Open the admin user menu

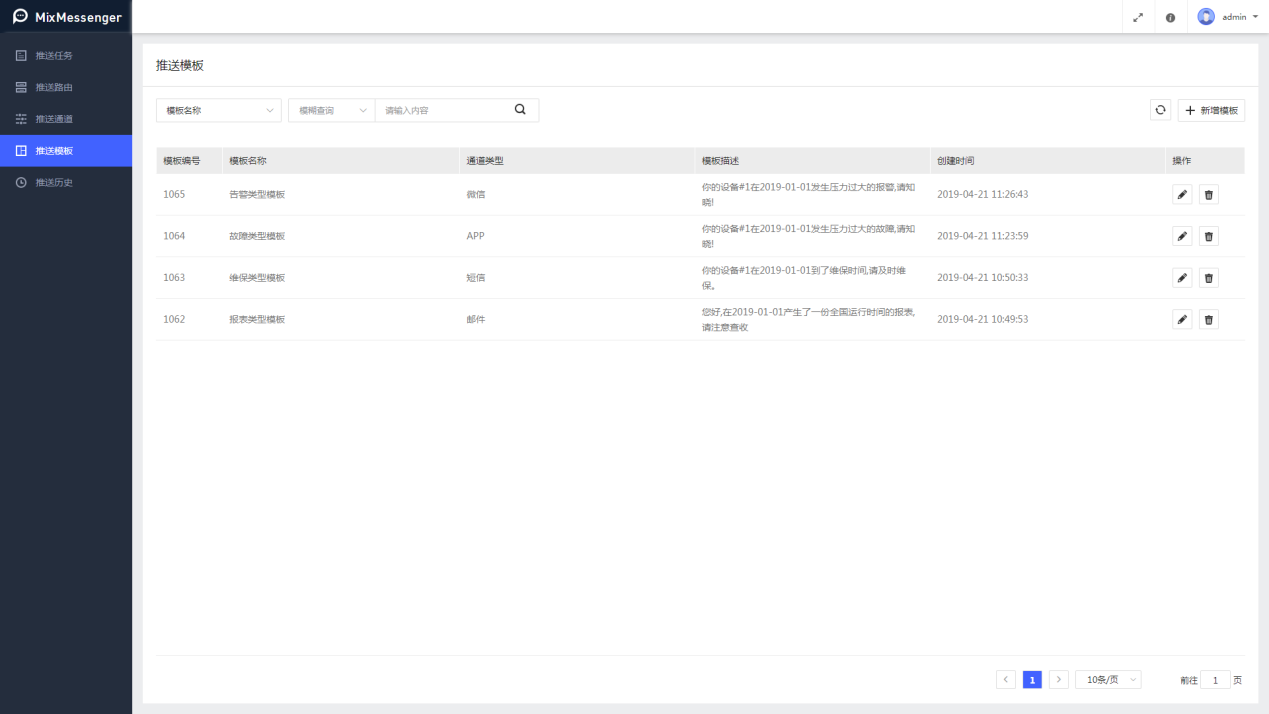point(1228,17)
